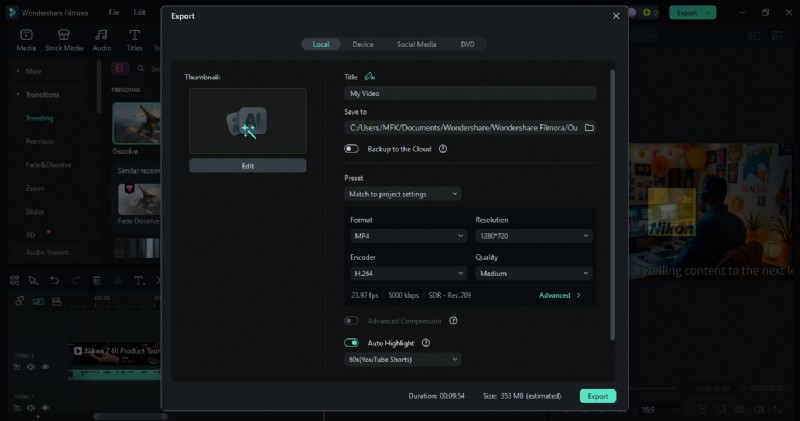This screenshot has height=421, width=800.
Task: Click the AI title generator icon
Action: pyautogui.click(x=370, y=76)
